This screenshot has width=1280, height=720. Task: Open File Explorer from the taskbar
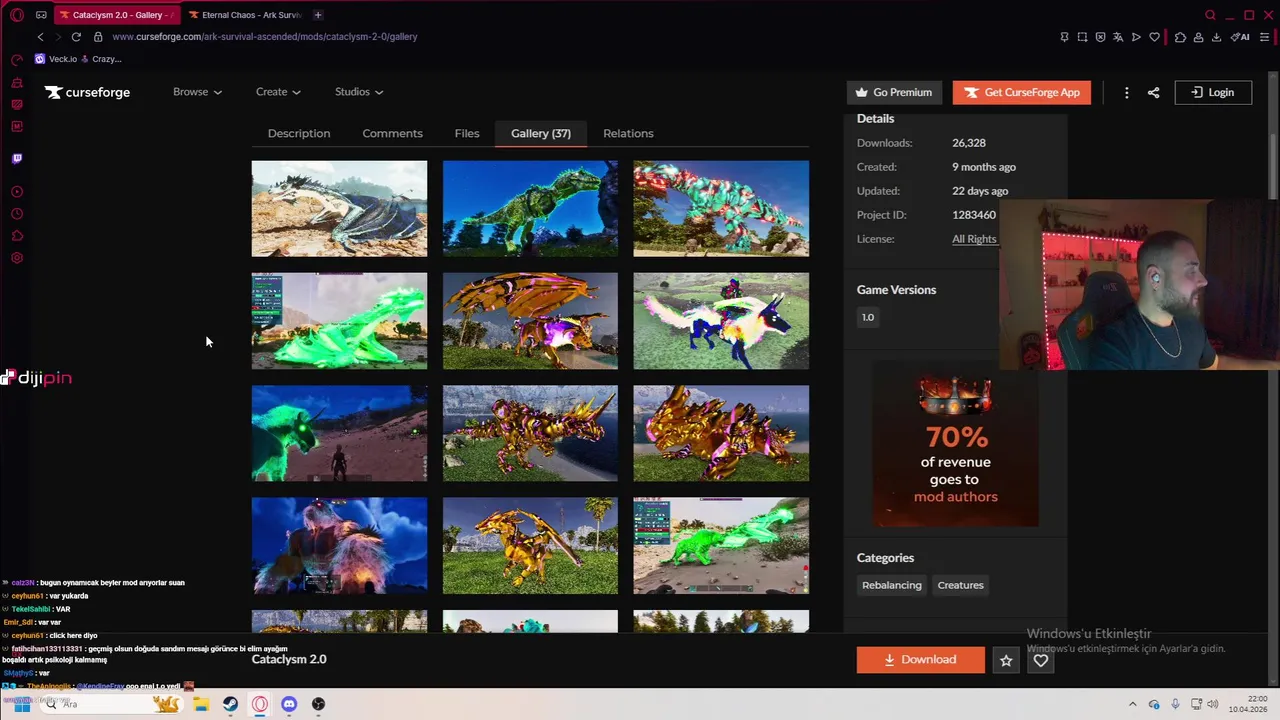201,704
